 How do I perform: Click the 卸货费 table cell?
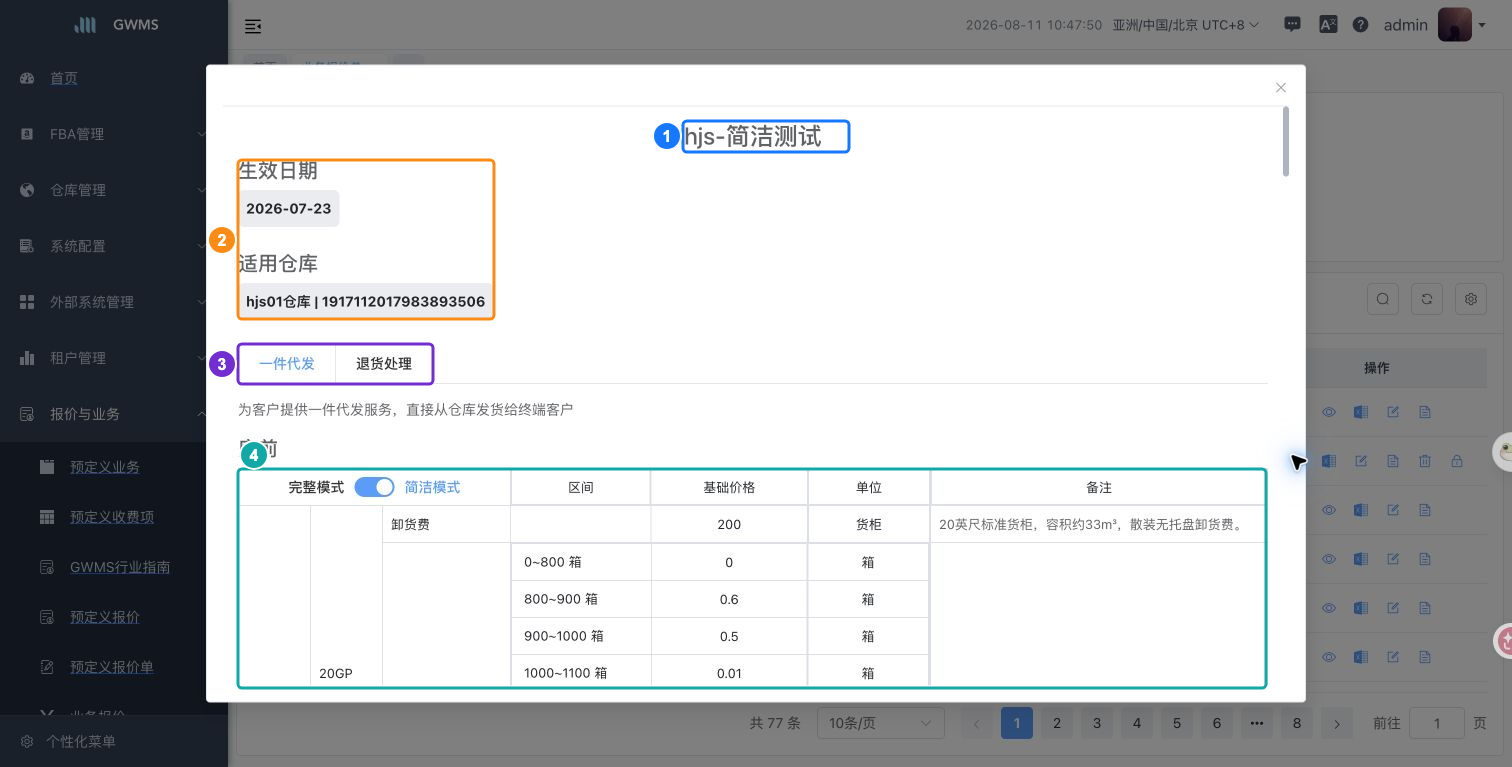(447, 524)
